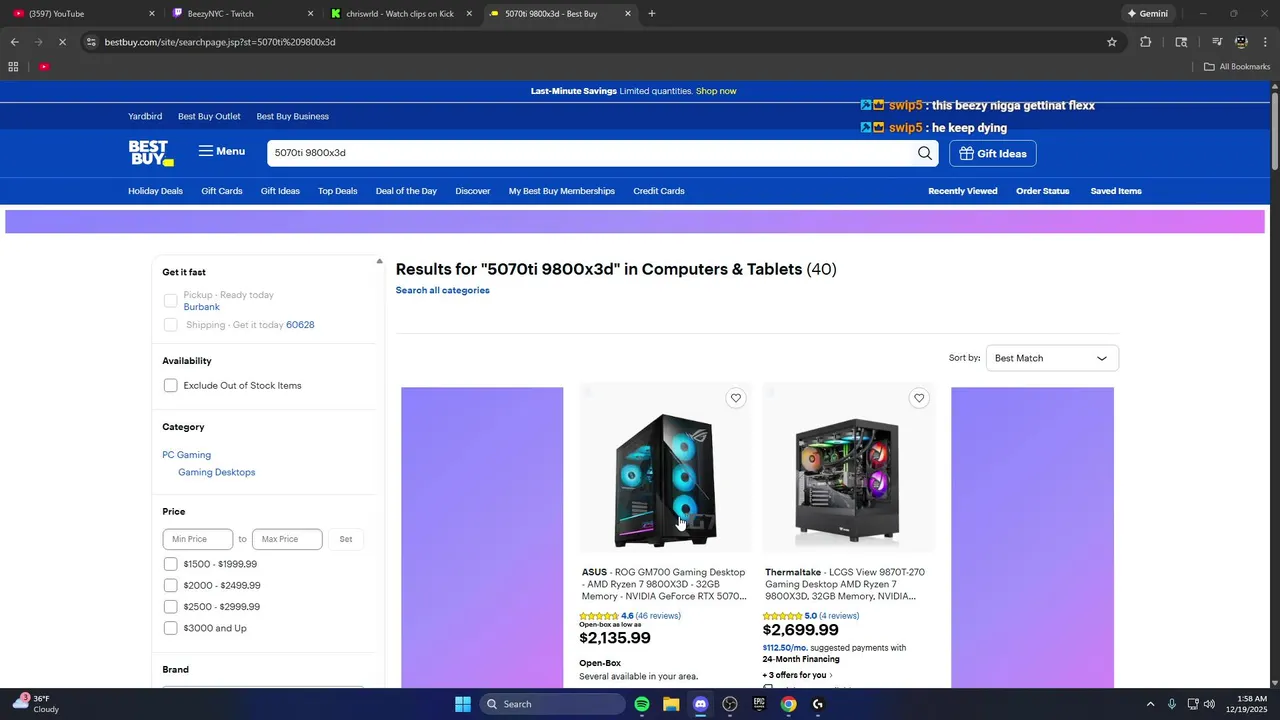Switch to the BeezyNYC Twitch tab
The image size is (1280, 720).
point(242,14)
